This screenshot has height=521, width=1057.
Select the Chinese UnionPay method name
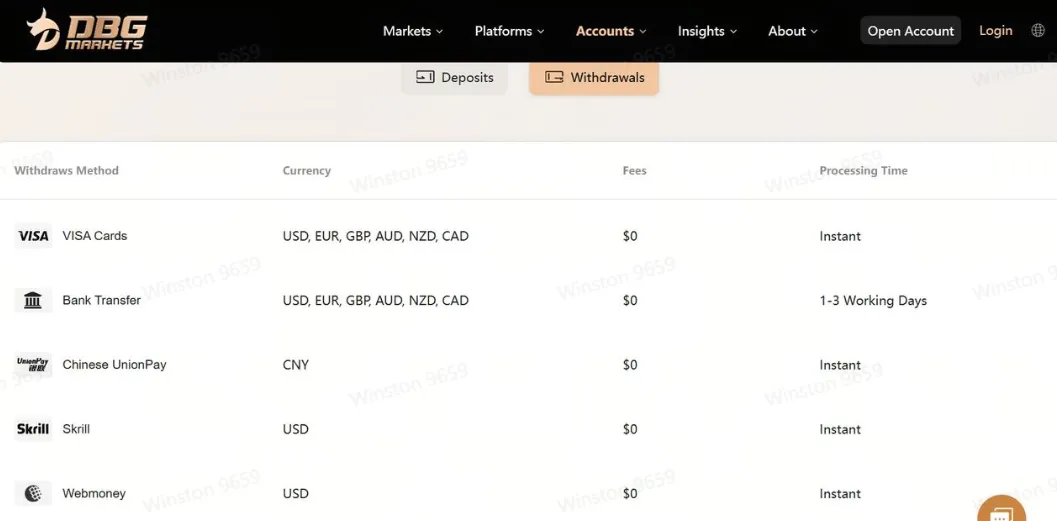tap(115, 365)
